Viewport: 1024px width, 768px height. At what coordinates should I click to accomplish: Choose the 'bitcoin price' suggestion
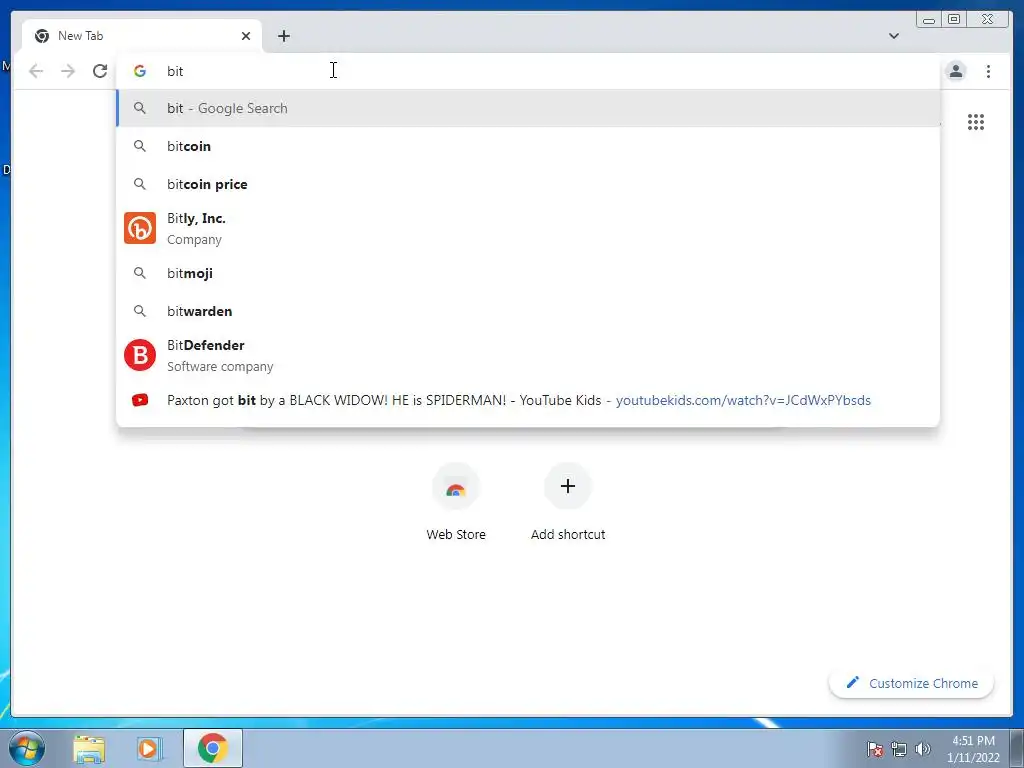[528, 184]
